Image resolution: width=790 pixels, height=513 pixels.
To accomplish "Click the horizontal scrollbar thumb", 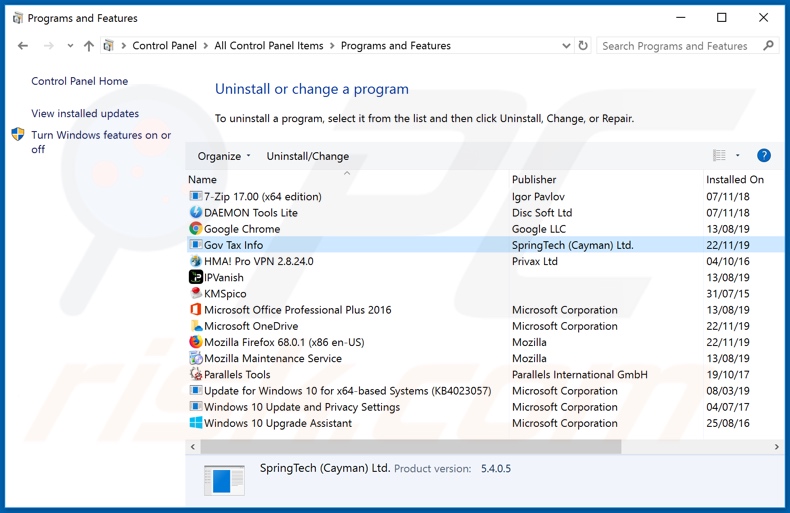I will (x=411, y=446).
